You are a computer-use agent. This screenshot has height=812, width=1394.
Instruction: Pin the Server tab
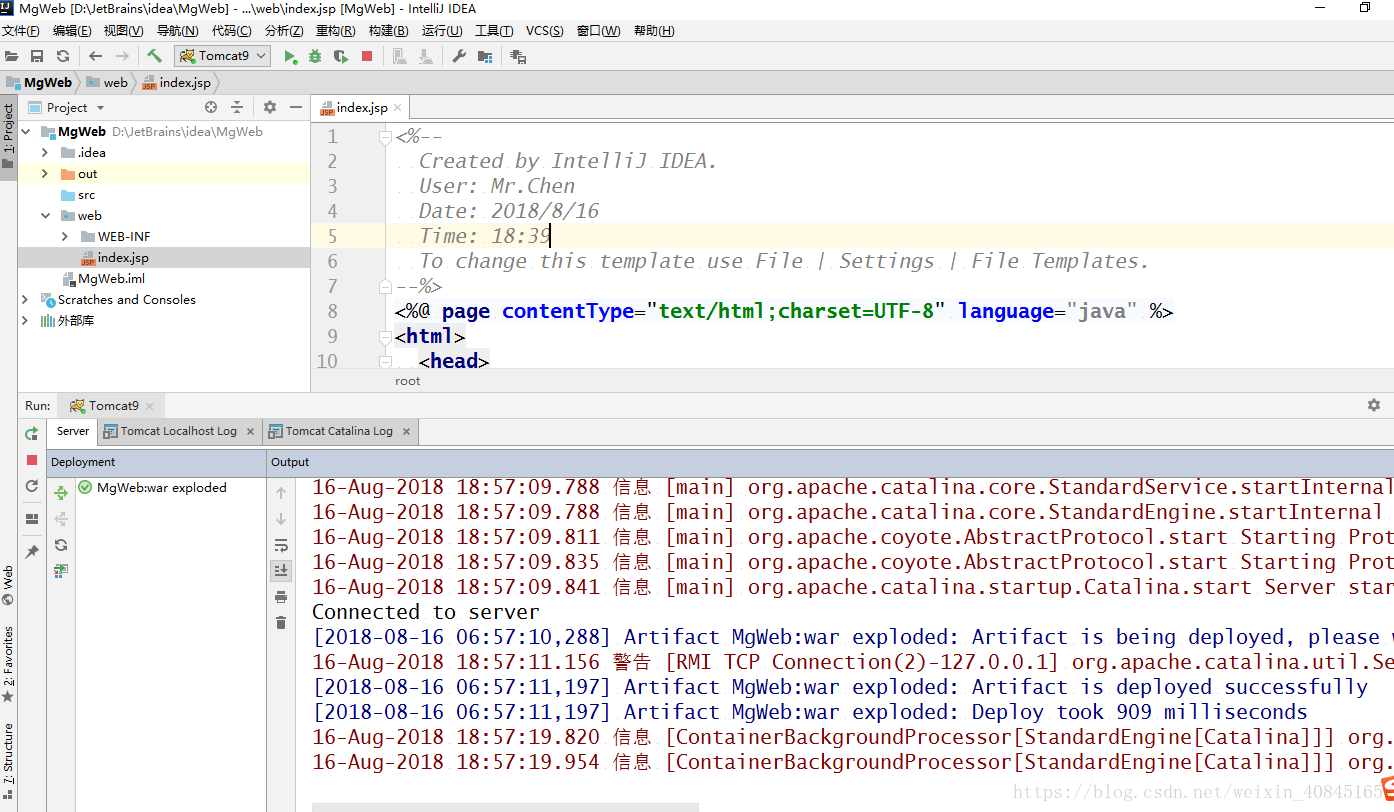tap(31, 551)
